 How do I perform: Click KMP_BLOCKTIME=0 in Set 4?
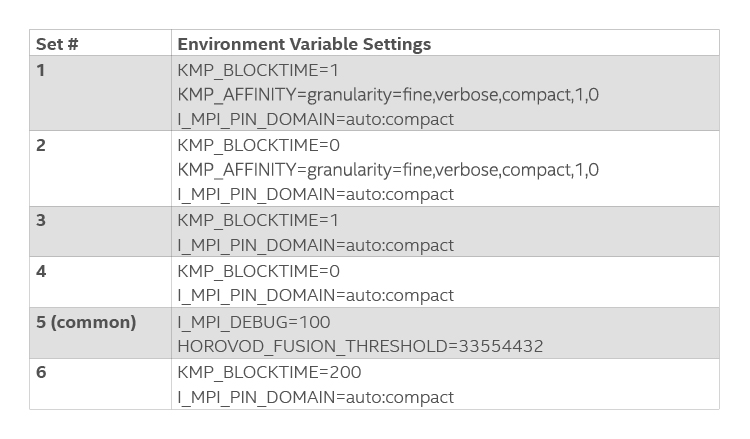[x=258, y=271]
